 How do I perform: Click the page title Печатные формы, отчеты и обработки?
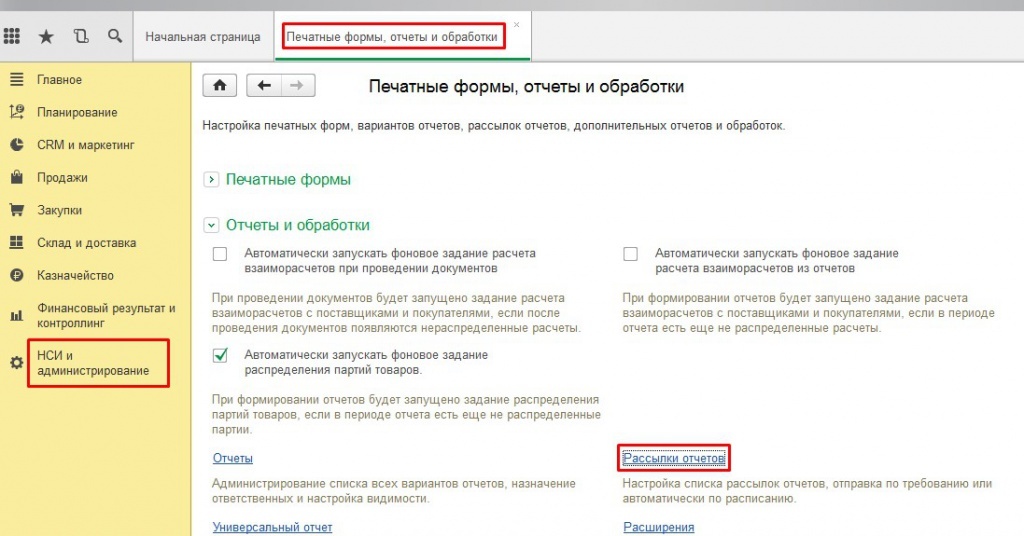(526, 86)
